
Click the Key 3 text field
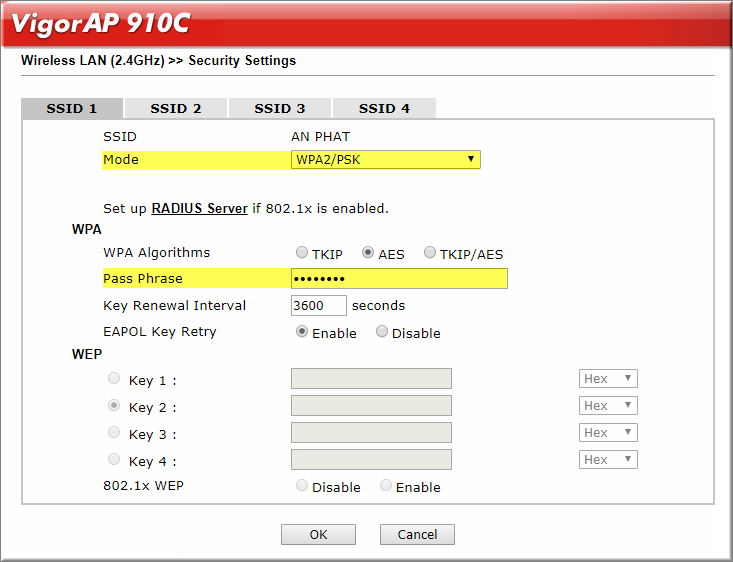point(371,432)
